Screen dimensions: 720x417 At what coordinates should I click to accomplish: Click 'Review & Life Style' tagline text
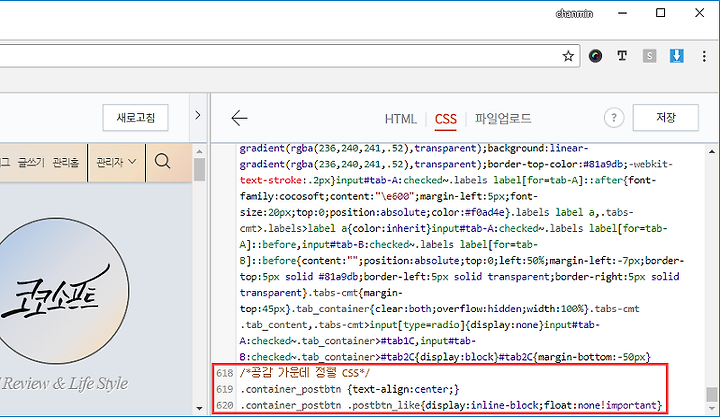(x=65, y=383)
